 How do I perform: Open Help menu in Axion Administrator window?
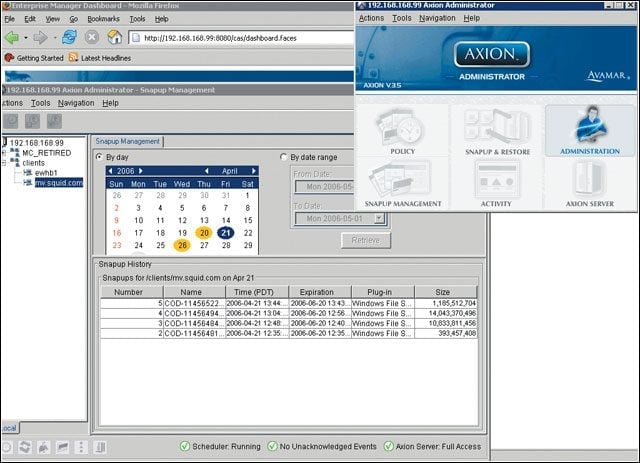[x=471, y=18]
